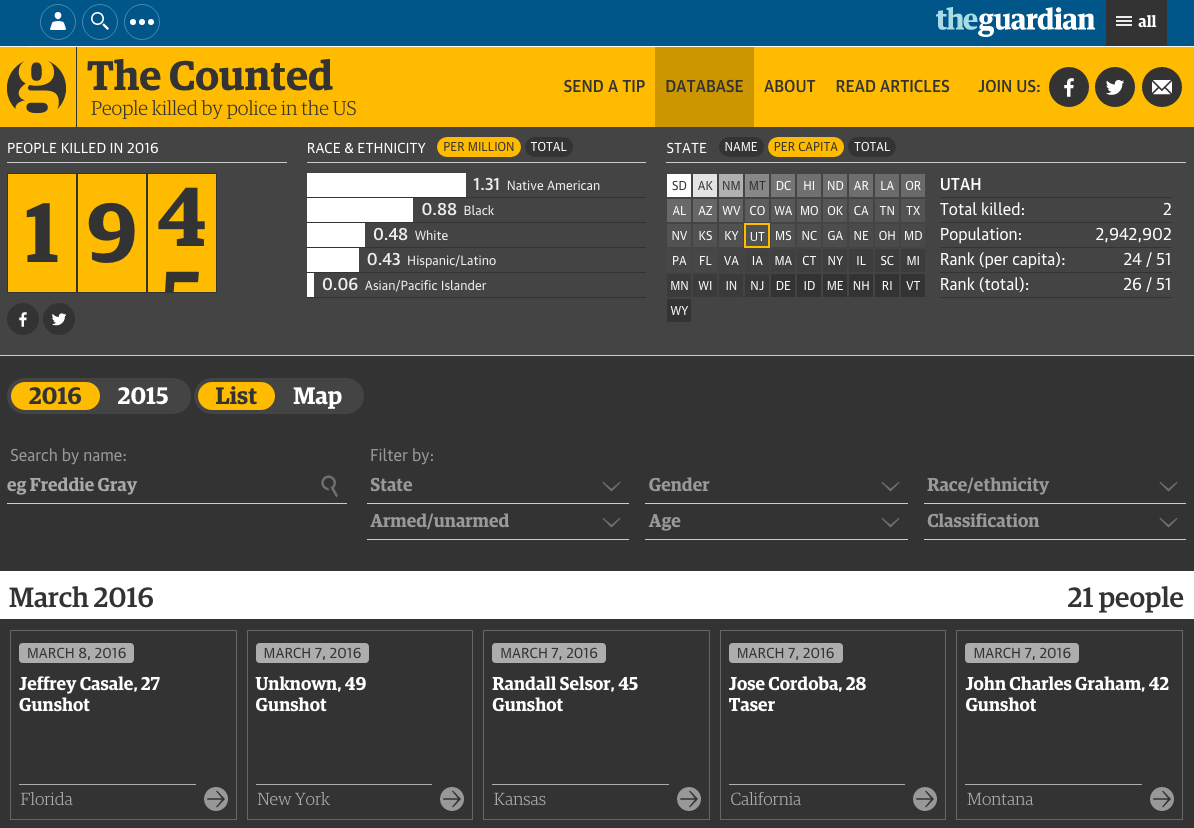Open the three-dots more options icon
Screen dimensions: 1194x828
coord(142,21)
